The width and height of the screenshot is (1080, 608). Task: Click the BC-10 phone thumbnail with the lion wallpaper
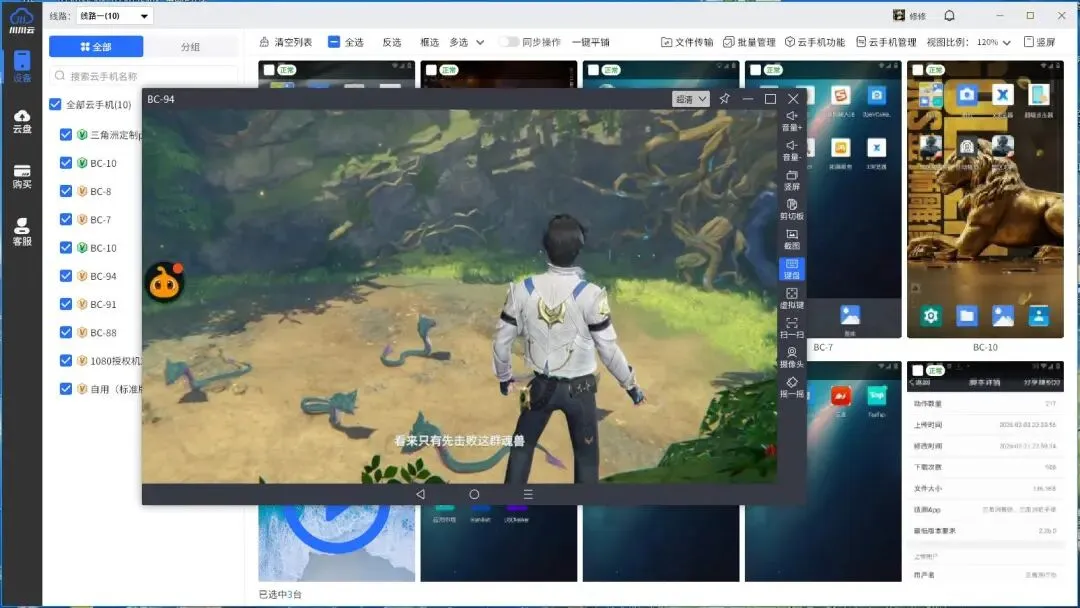click(x=985, y=200)
